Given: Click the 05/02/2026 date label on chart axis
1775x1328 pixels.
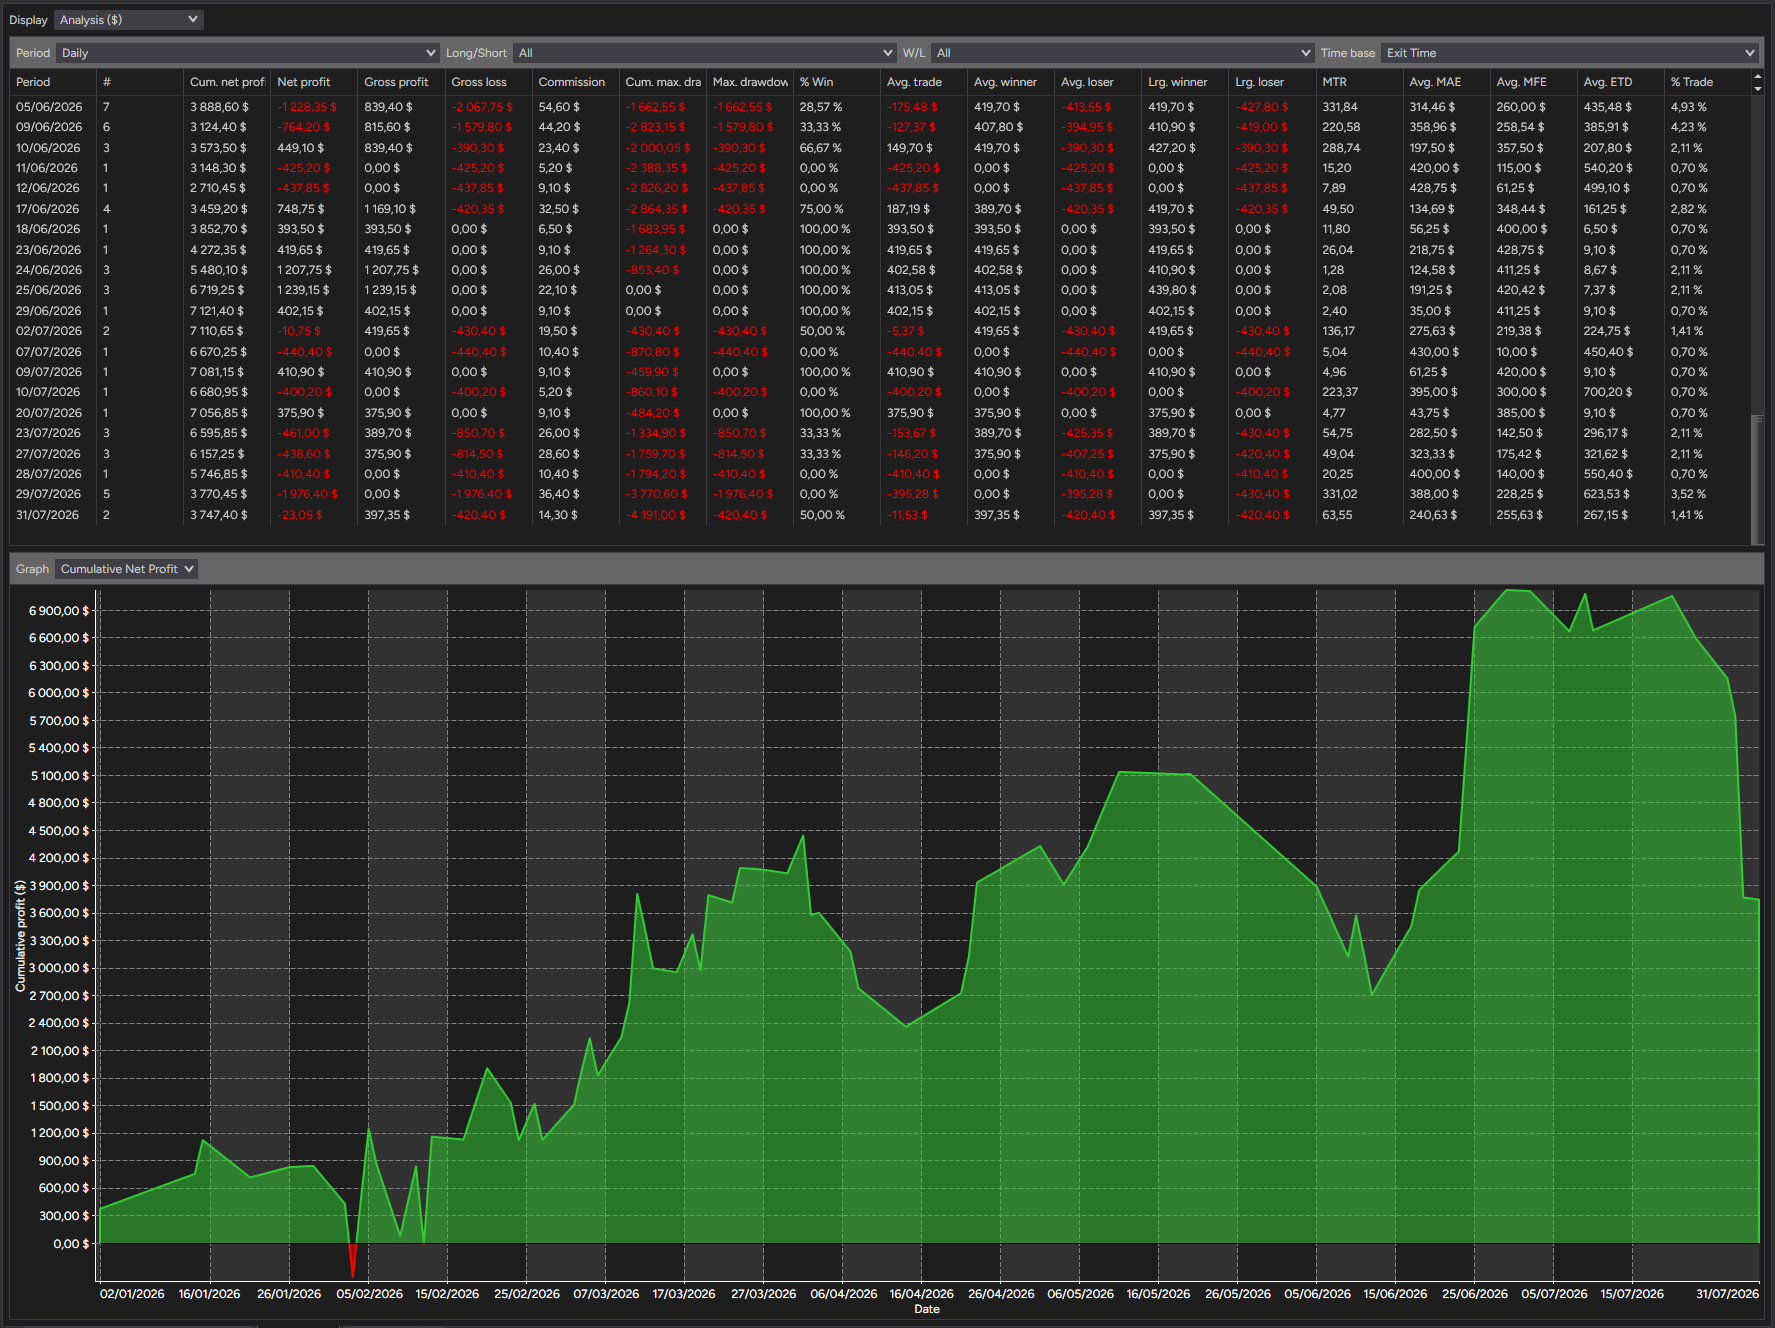Looking at the screenshot, I should (370, 1294).
